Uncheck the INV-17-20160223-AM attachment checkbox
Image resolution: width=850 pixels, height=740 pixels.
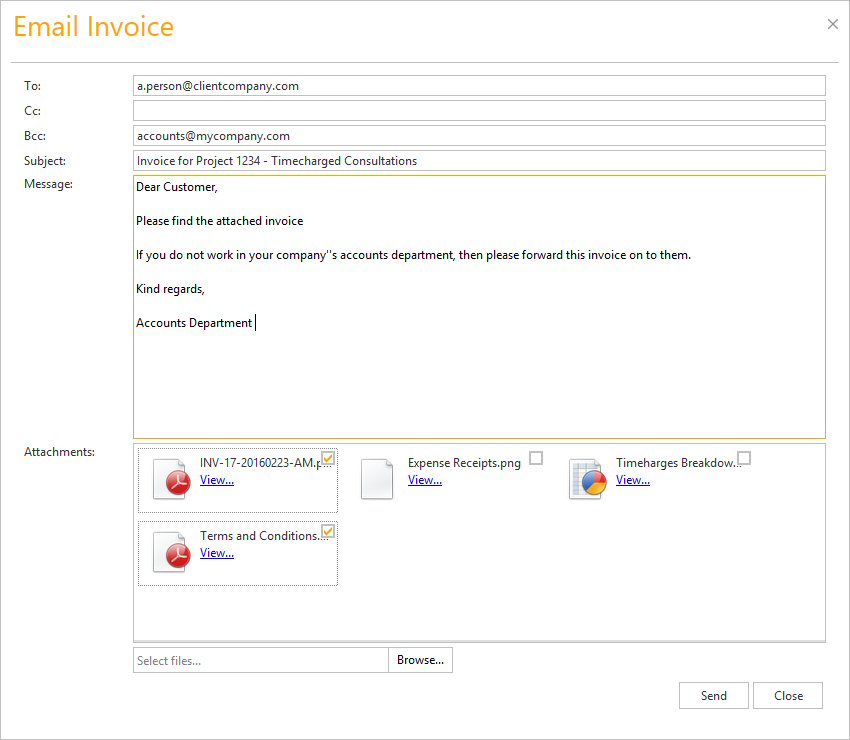tap(327, 458)
